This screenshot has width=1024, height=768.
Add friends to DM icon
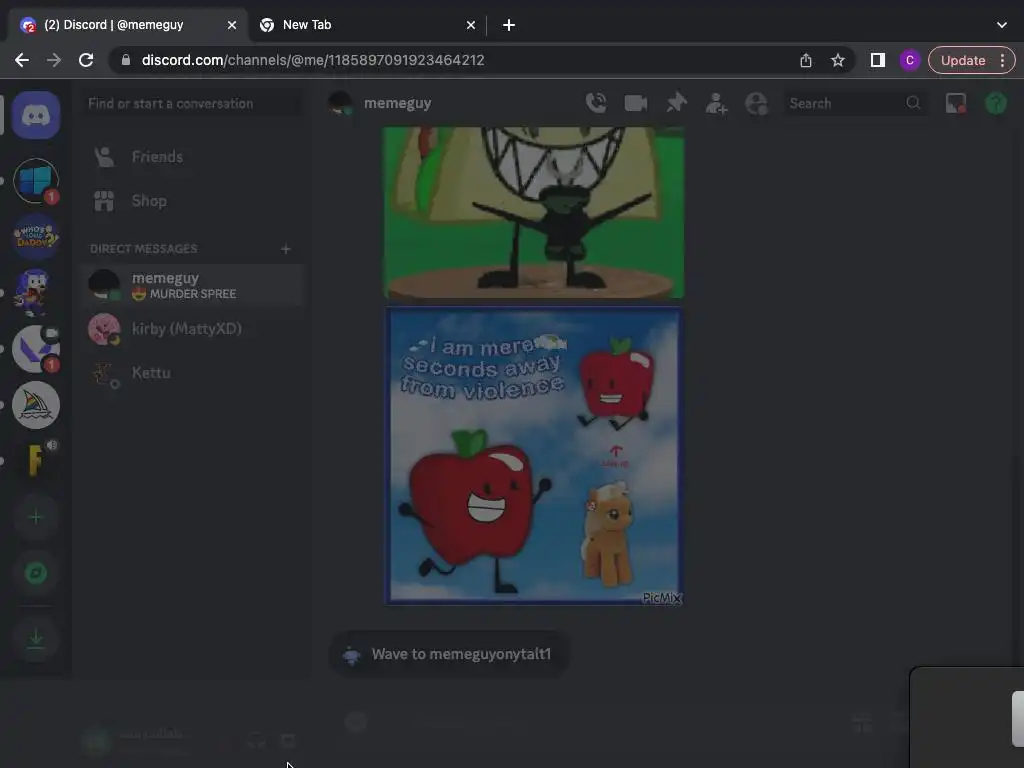point(716,103)
